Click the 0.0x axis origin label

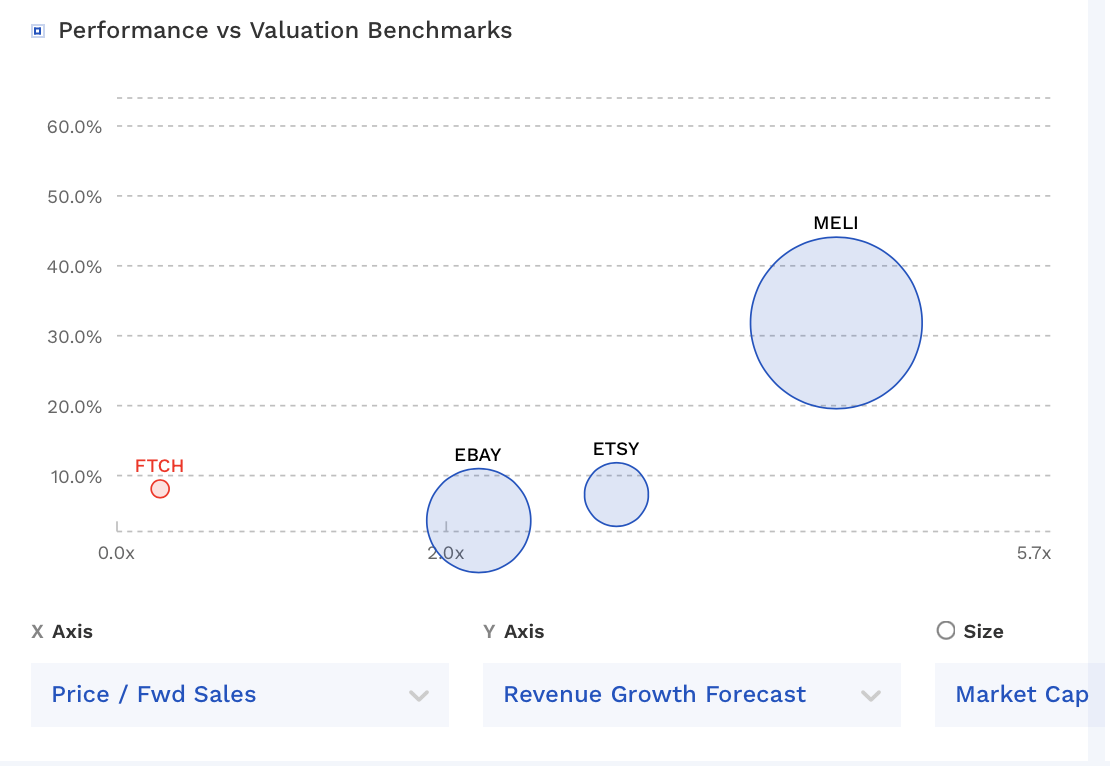pos(117,552)
